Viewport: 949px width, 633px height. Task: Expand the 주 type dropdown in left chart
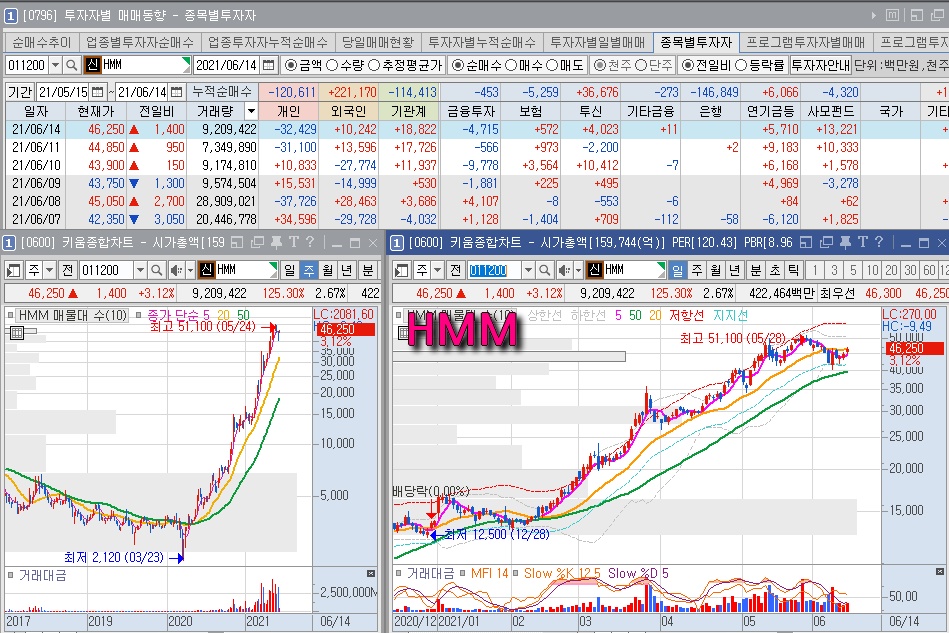[x=50, y=270]
